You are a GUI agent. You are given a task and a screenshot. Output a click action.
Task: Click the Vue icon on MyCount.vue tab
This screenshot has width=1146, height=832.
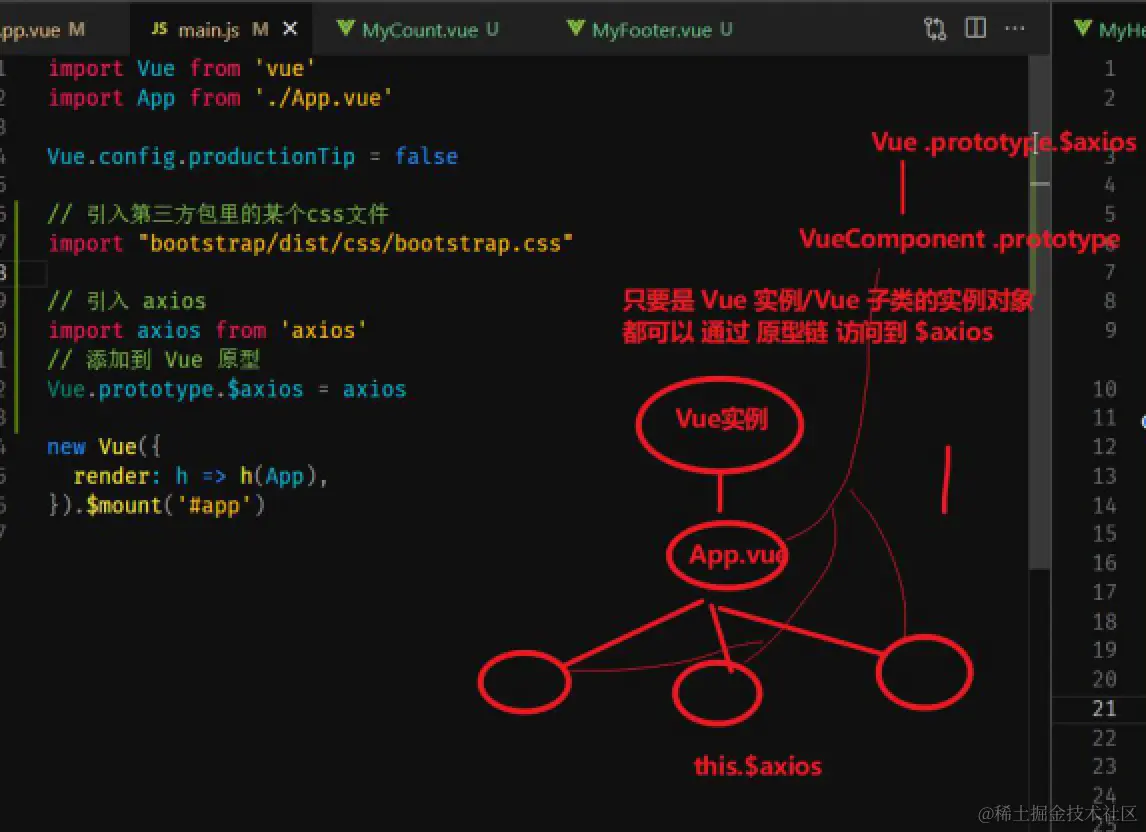click(x=346, y=29)
